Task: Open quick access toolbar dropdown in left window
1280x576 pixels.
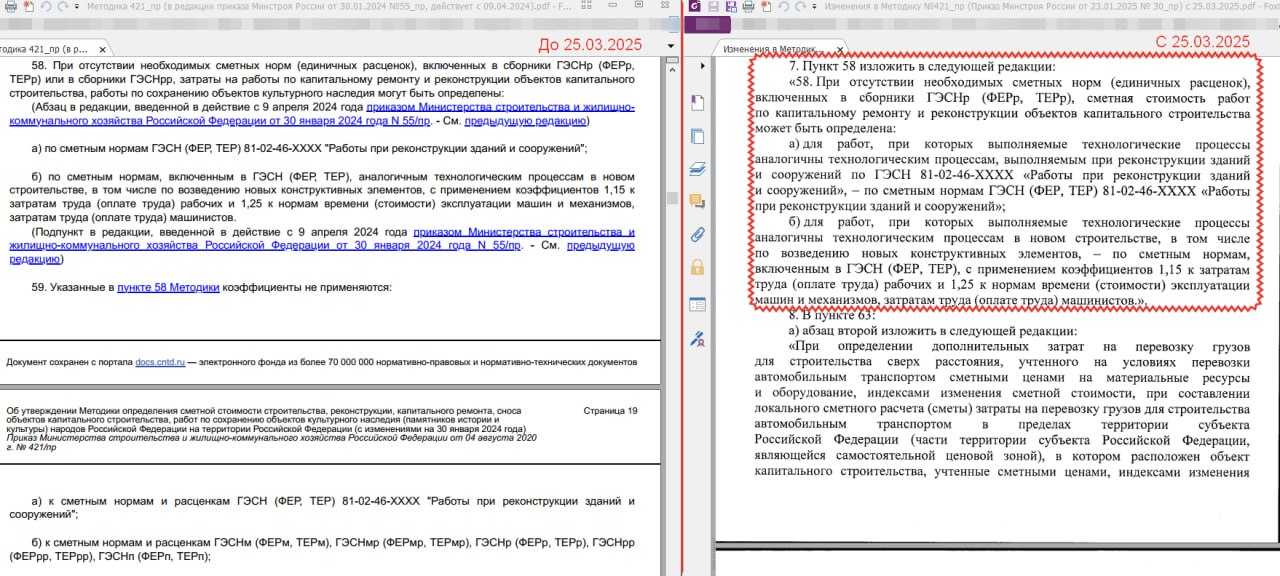Action: click(78, 6)
